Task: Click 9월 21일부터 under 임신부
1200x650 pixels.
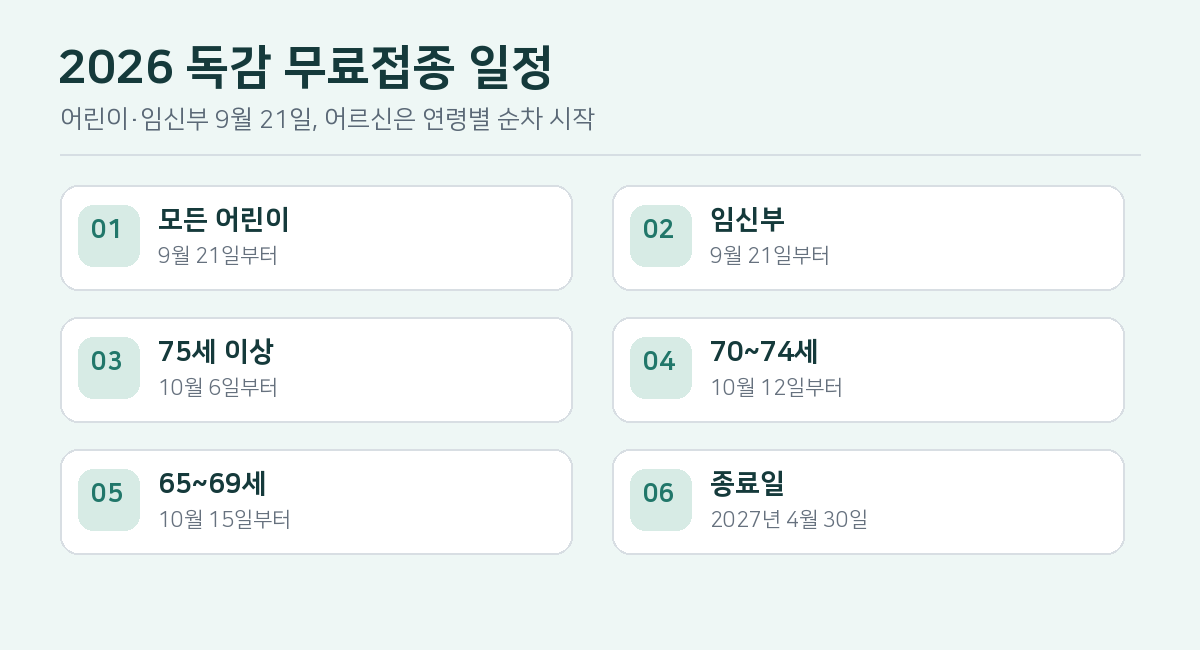Action: pos(770,255)
